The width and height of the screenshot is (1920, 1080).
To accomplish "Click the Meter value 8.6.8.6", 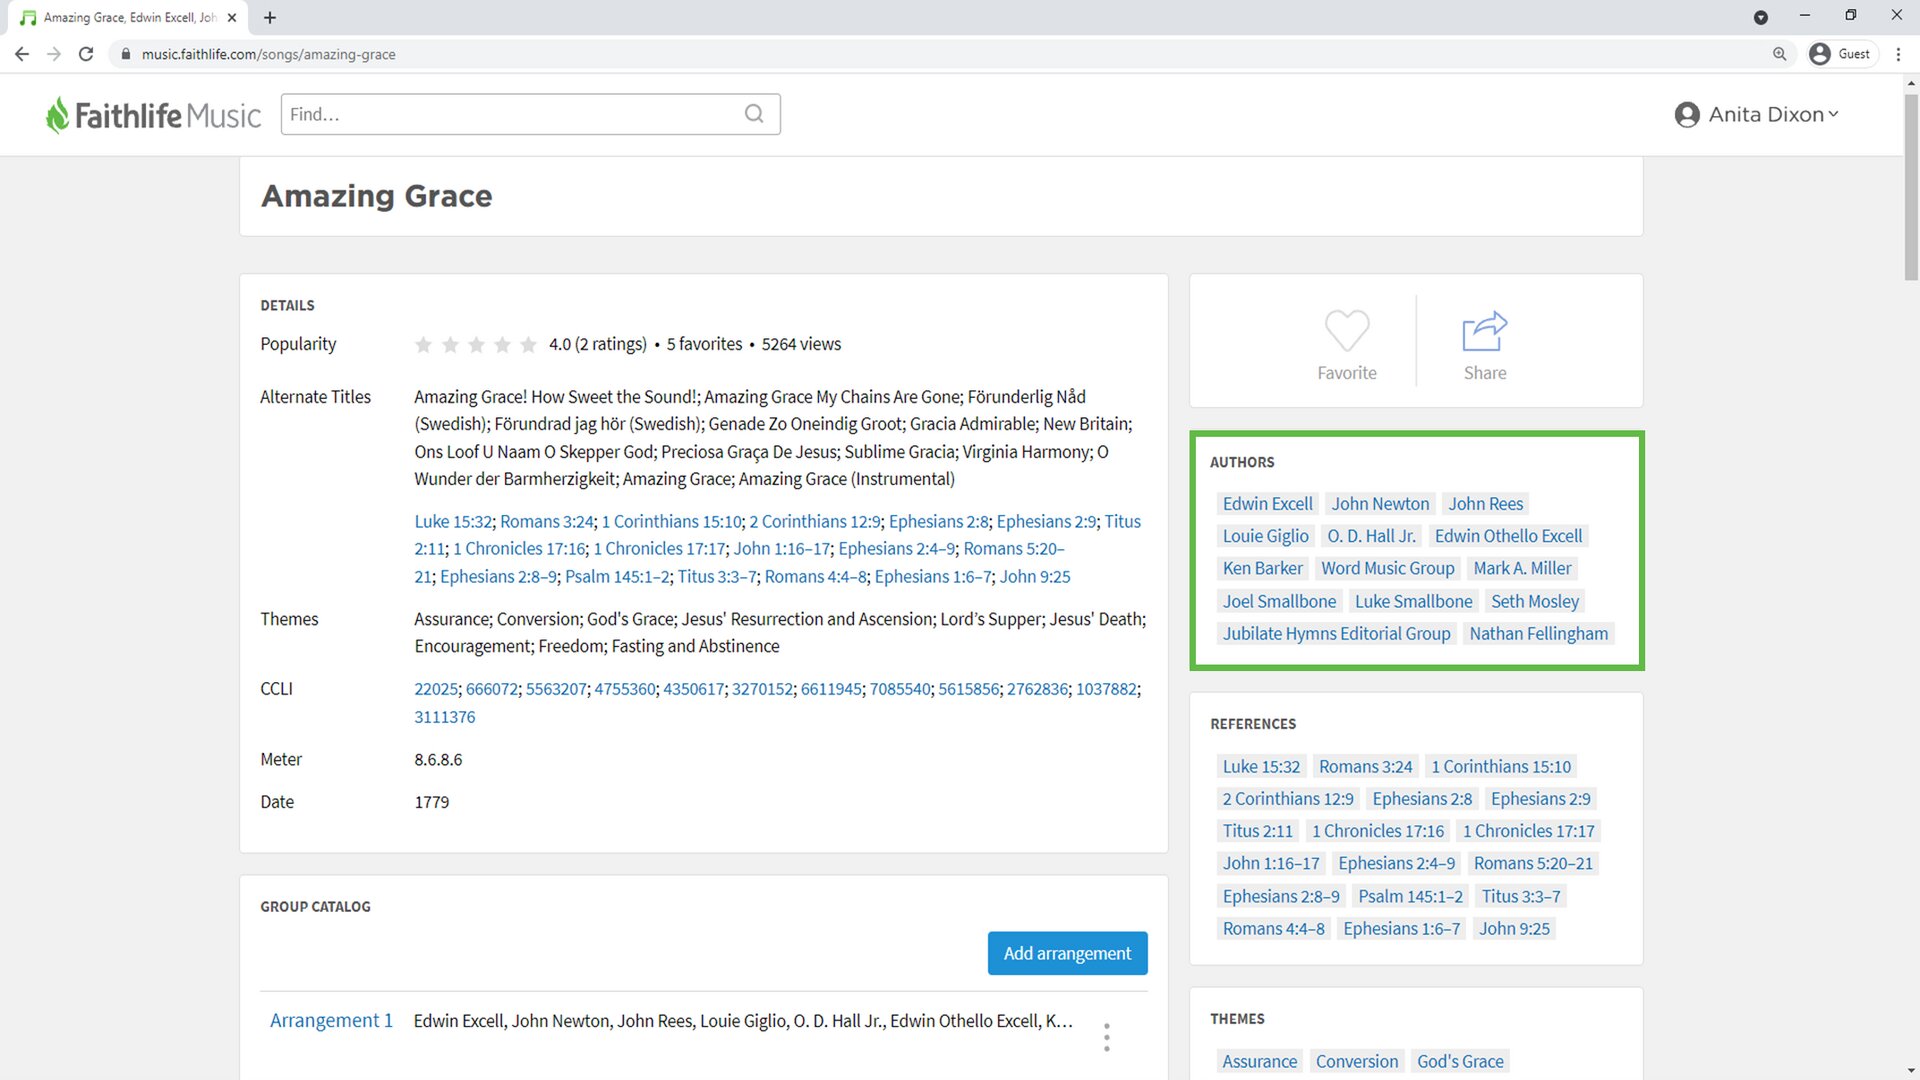I will (438, 760).
